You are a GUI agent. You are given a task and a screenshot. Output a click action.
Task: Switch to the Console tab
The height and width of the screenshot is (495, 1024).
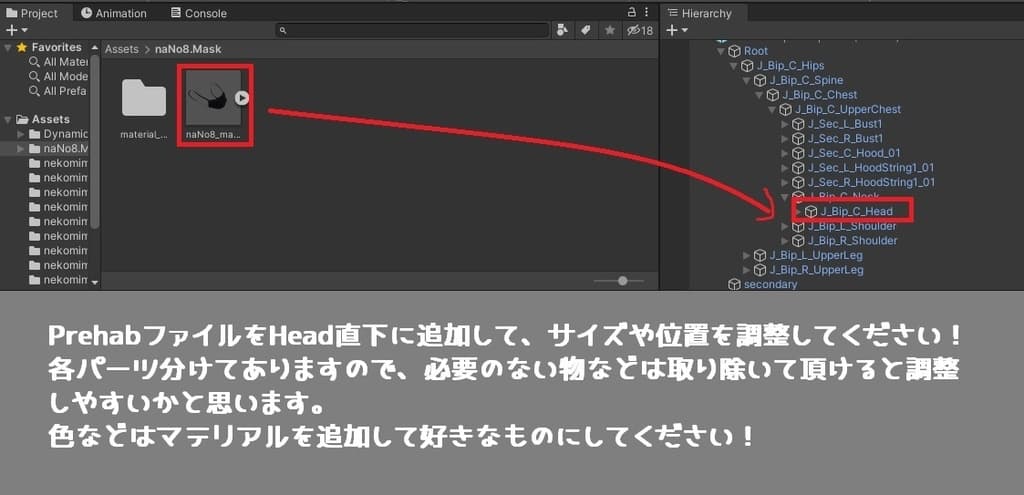pos(199,13)
